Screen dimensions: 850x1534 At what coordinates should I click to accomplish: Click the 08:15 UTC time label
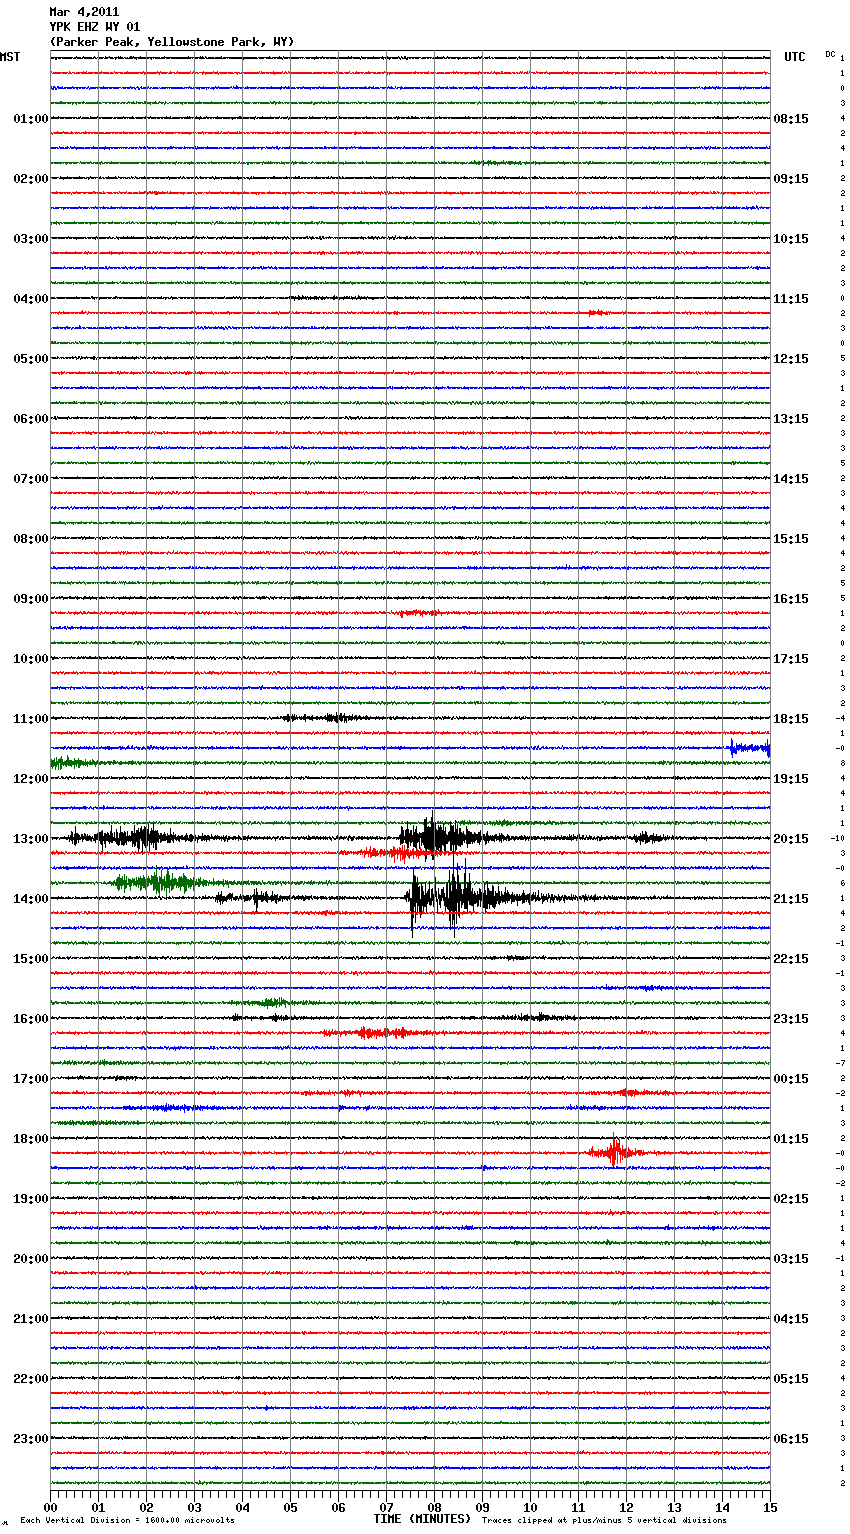coord(791,119)
